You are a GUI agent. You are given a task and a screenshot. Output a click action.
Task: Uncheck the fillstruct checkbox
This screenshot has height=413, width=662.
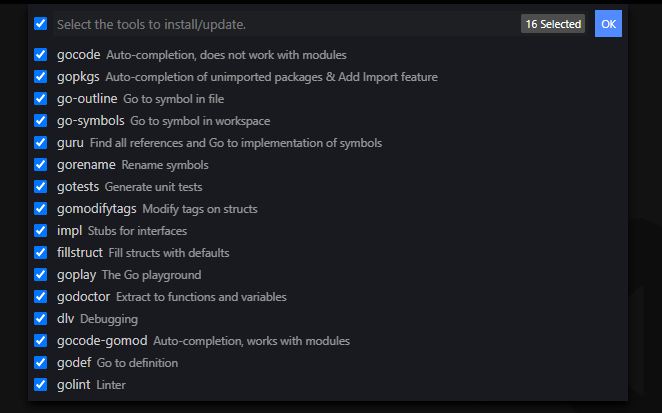(41, 253)
